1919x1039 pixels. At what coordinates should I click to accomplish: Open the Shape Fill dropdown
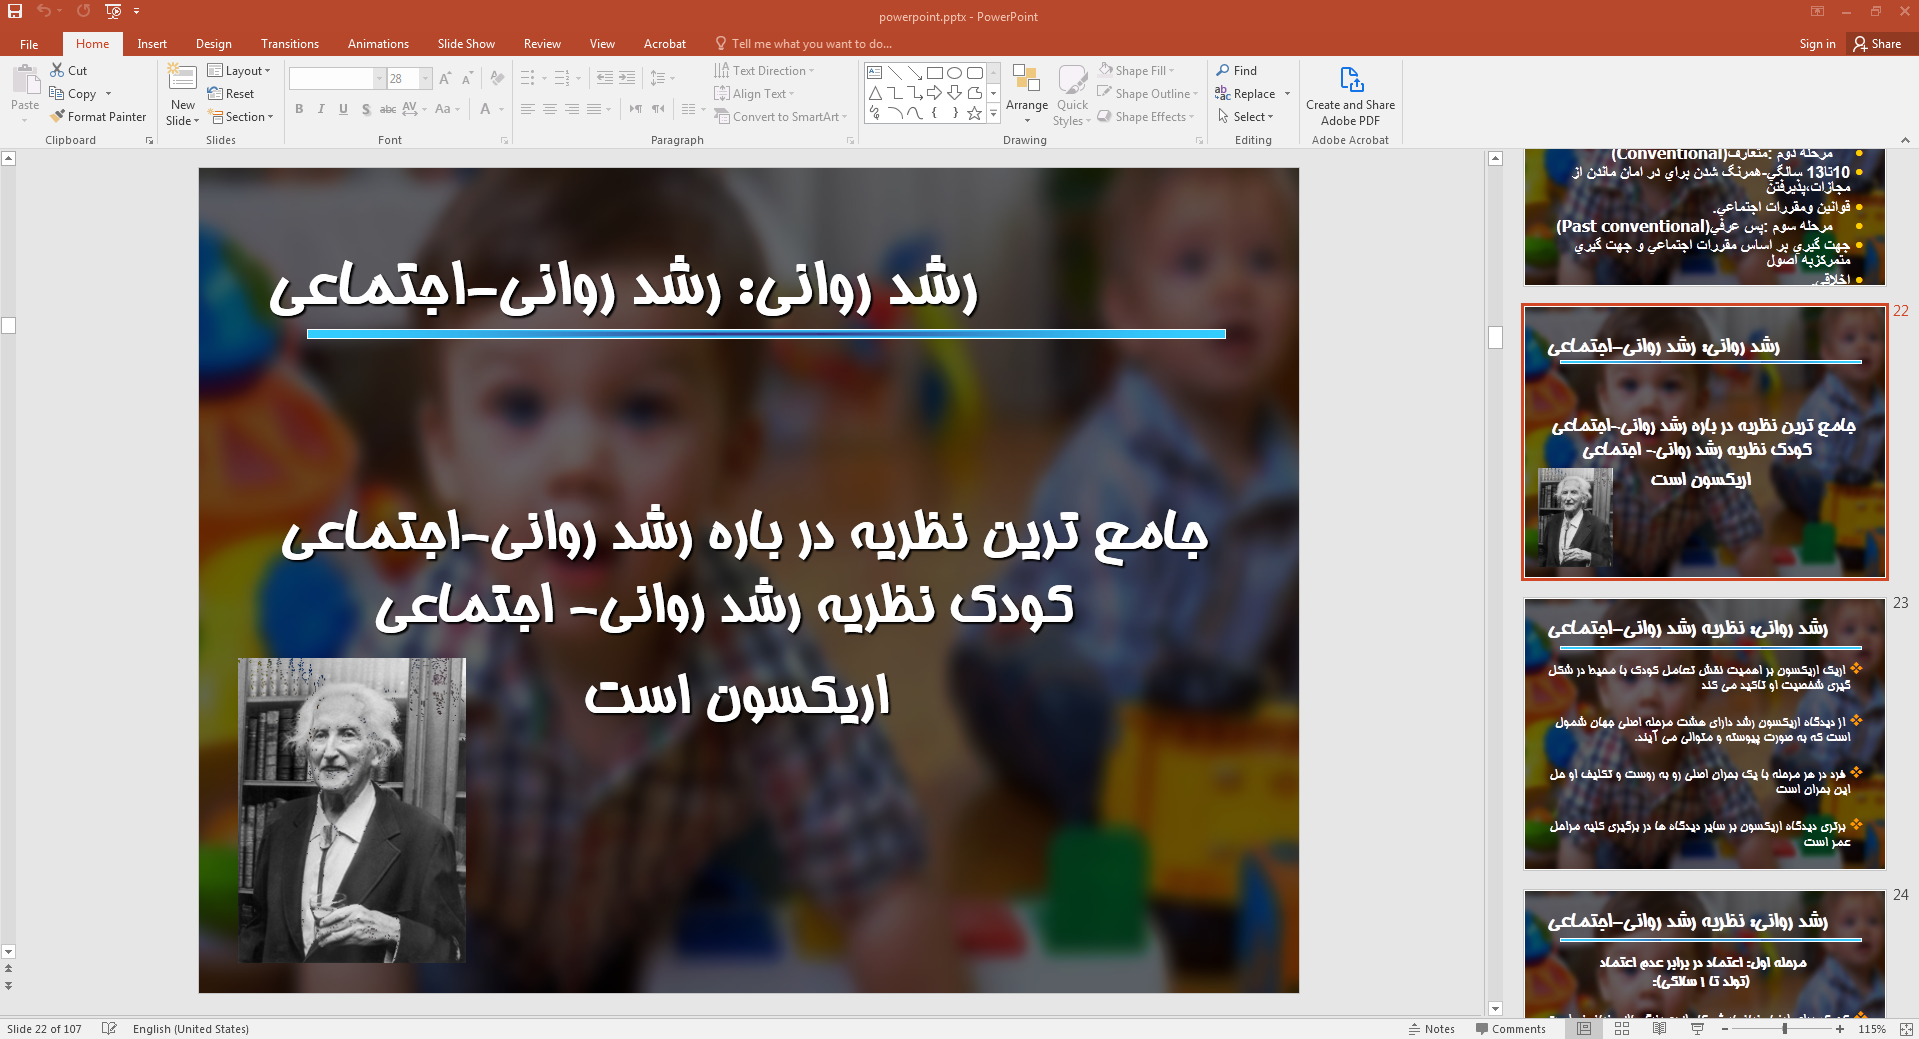(x=1137, y=70)
